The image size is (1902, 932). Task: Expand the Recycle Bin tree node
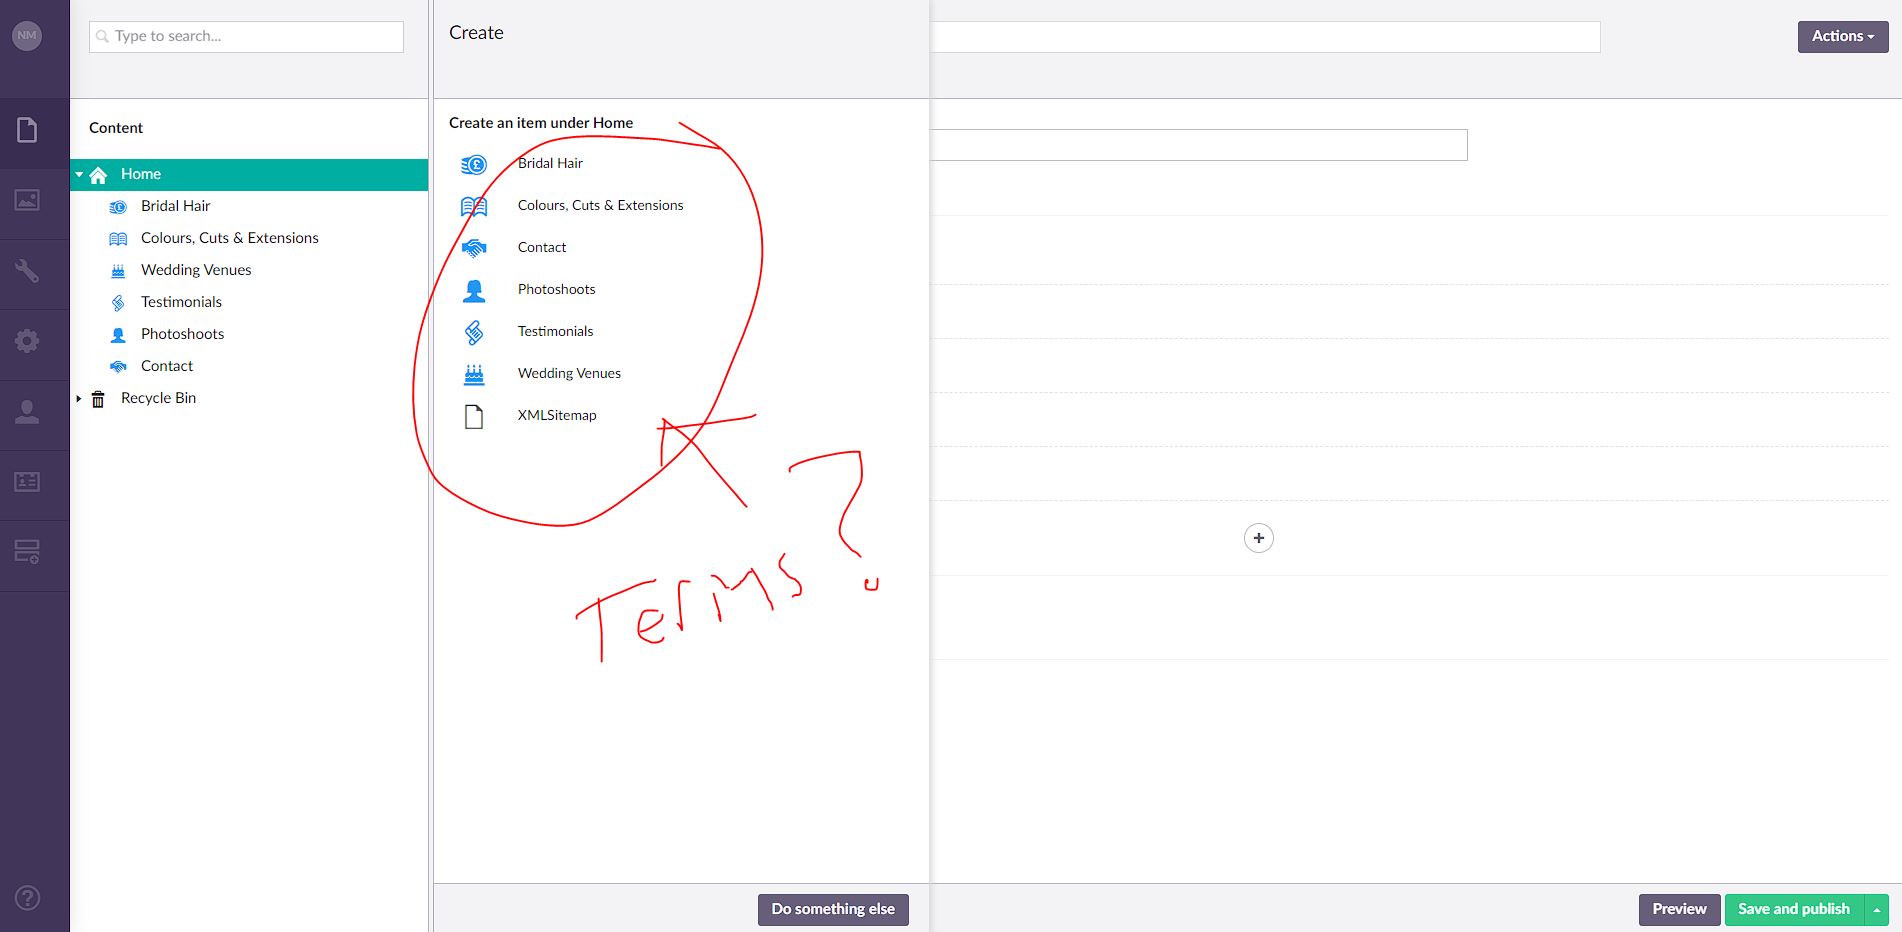(x=79, y=398)
